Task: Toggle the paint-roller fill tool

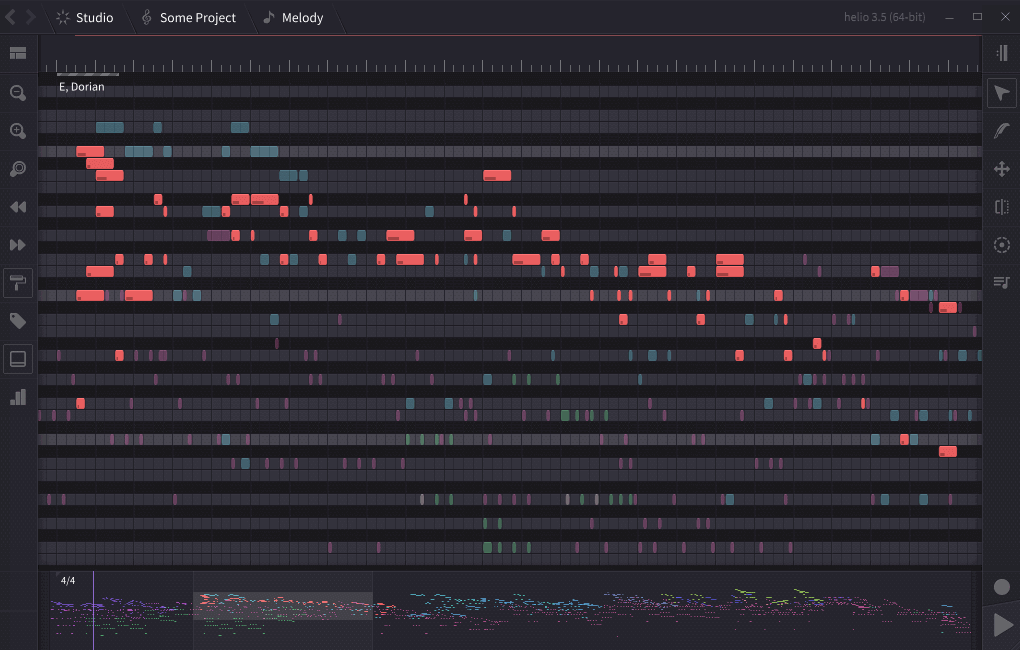Action: [17, 282]
